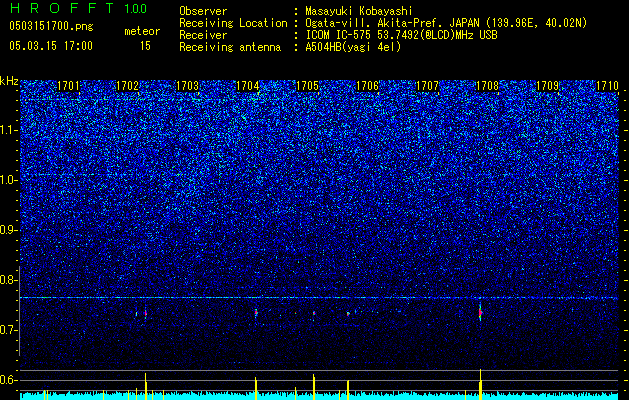
Task: Click the Receiving Location label
Action: click(x=233, y=23)
